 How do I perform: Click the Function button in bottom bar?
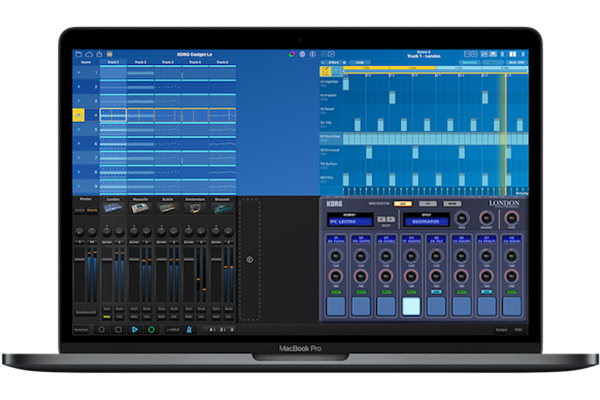81,329
